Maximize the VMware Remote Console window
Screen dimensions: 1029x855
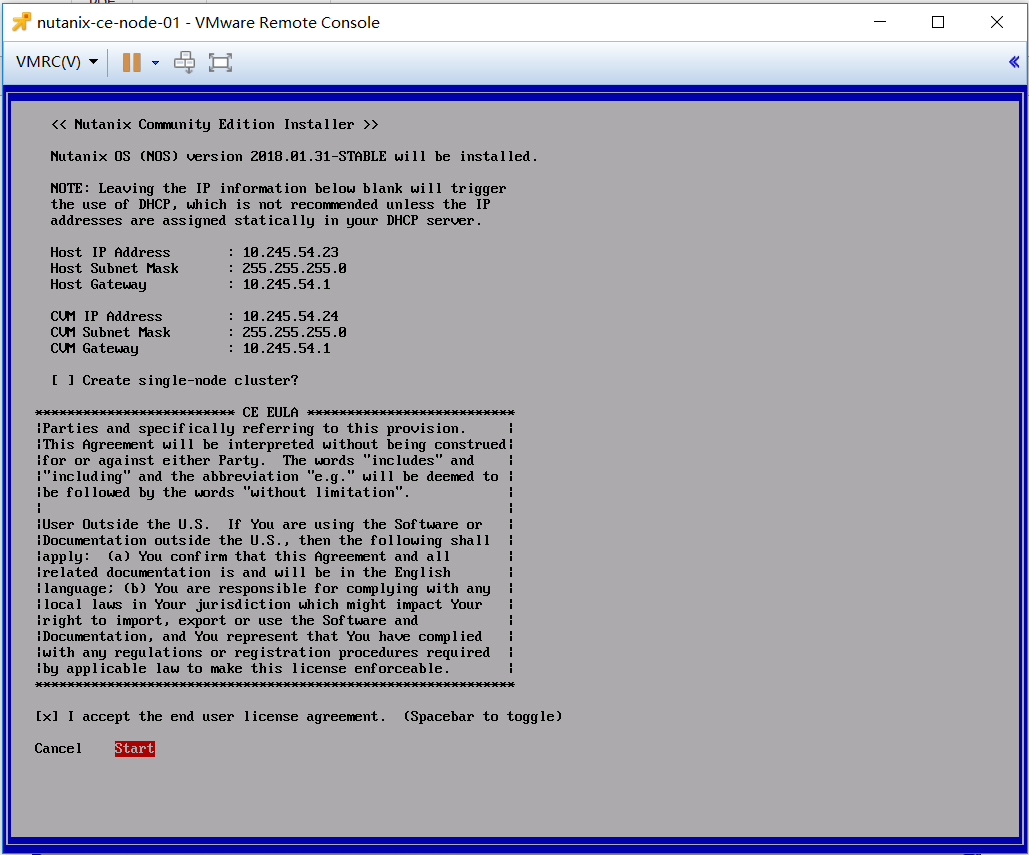[938, 22]
